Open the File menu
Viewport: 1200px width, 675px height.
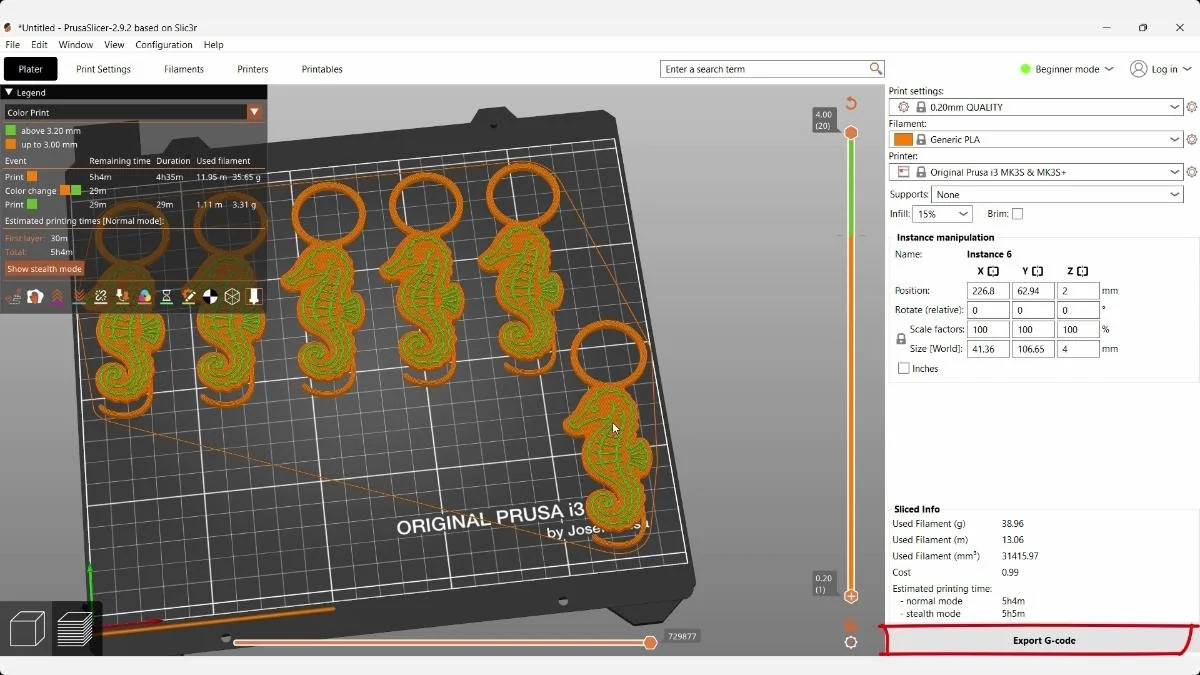(13, 45)
